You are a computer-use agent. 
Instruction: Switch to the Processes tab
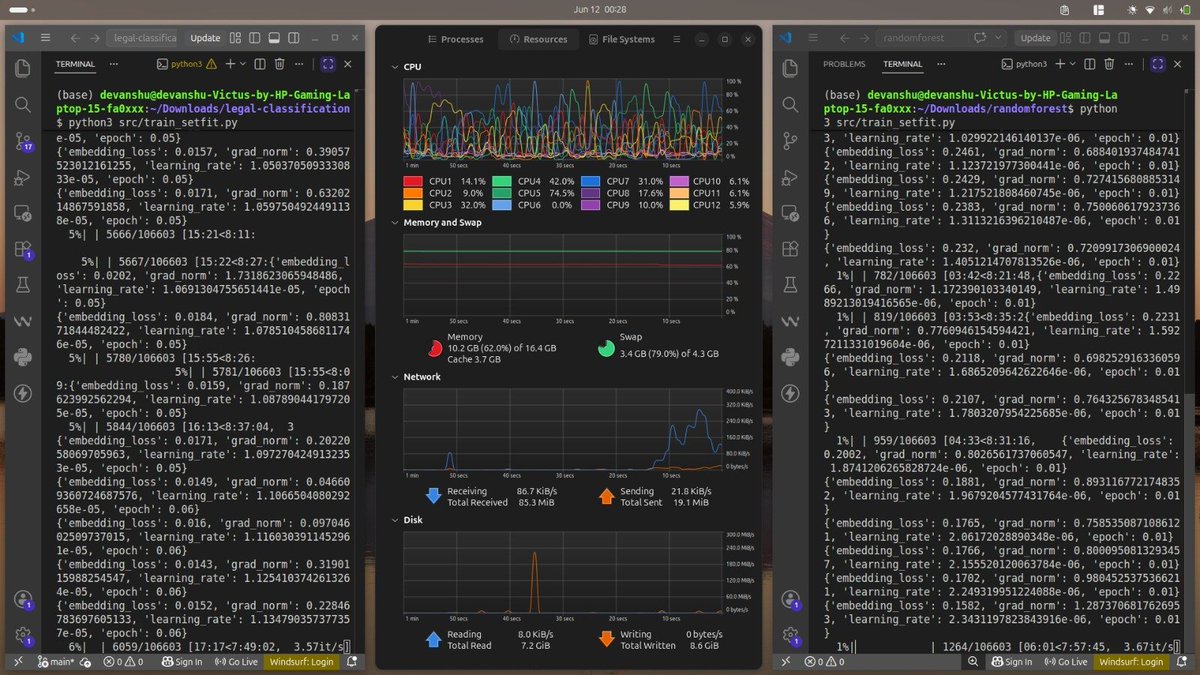point(454,39)
